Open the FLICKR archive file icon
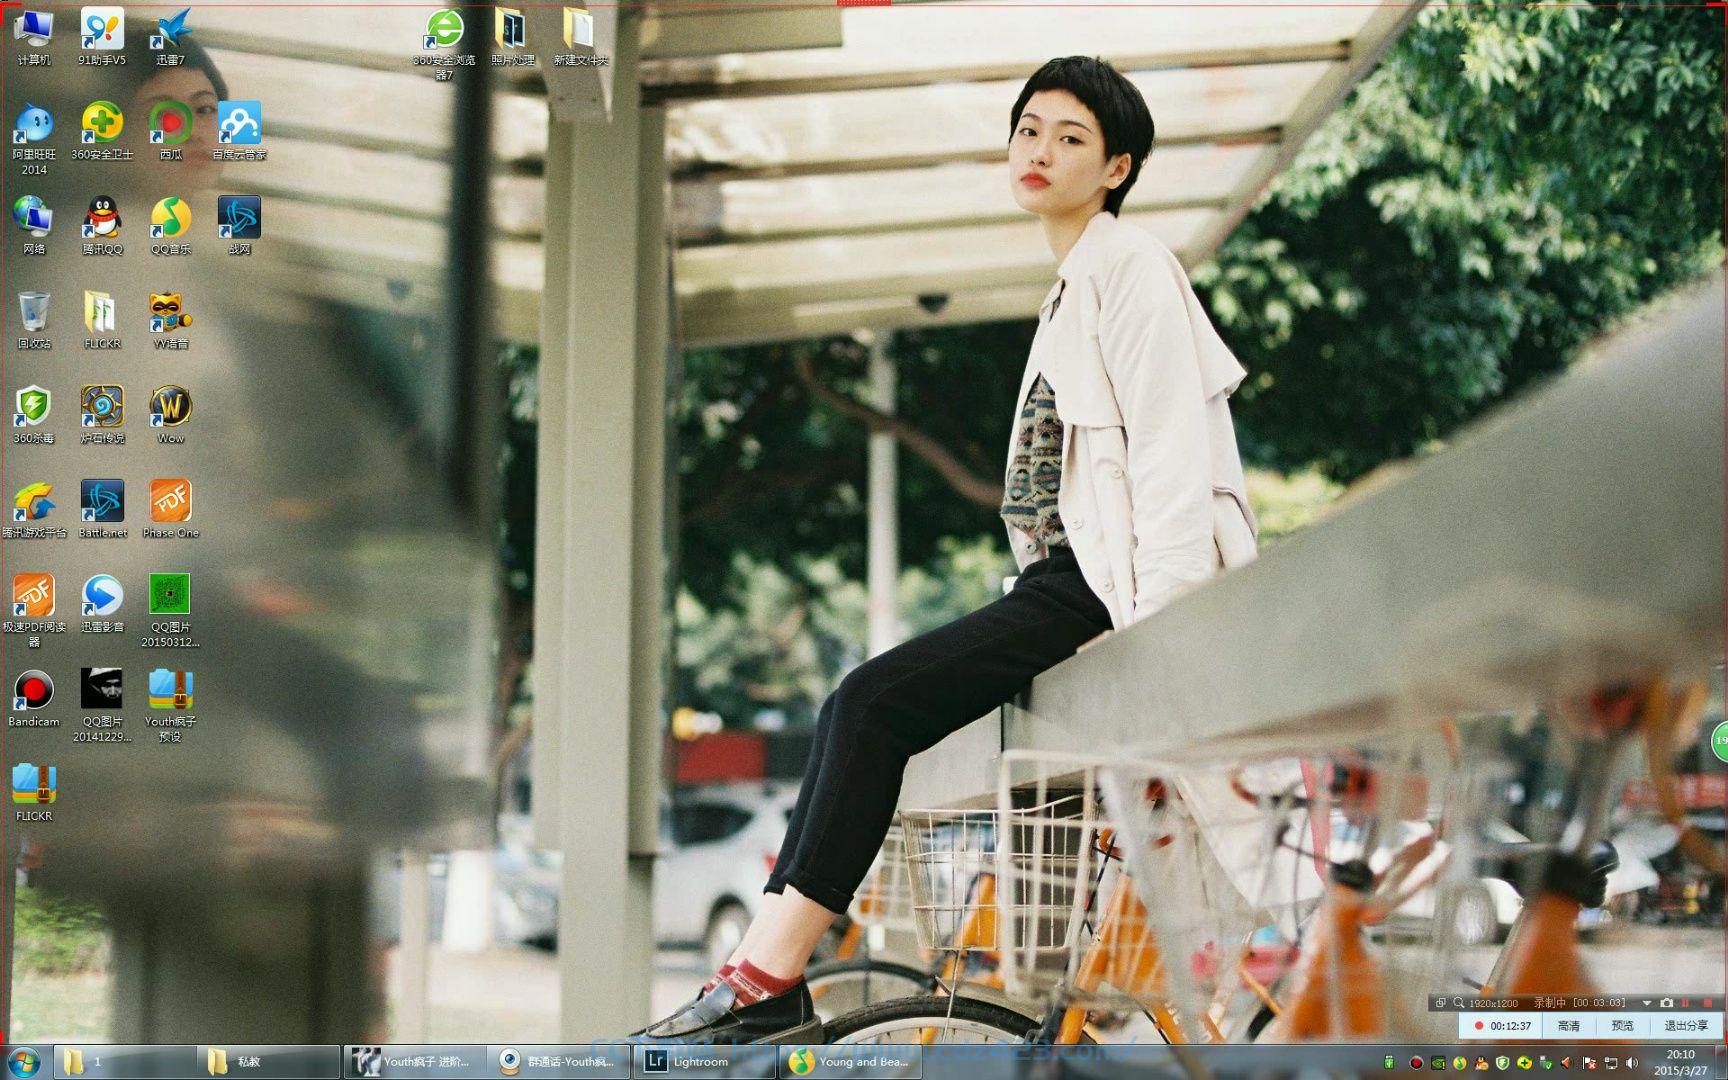 [33, 792]
